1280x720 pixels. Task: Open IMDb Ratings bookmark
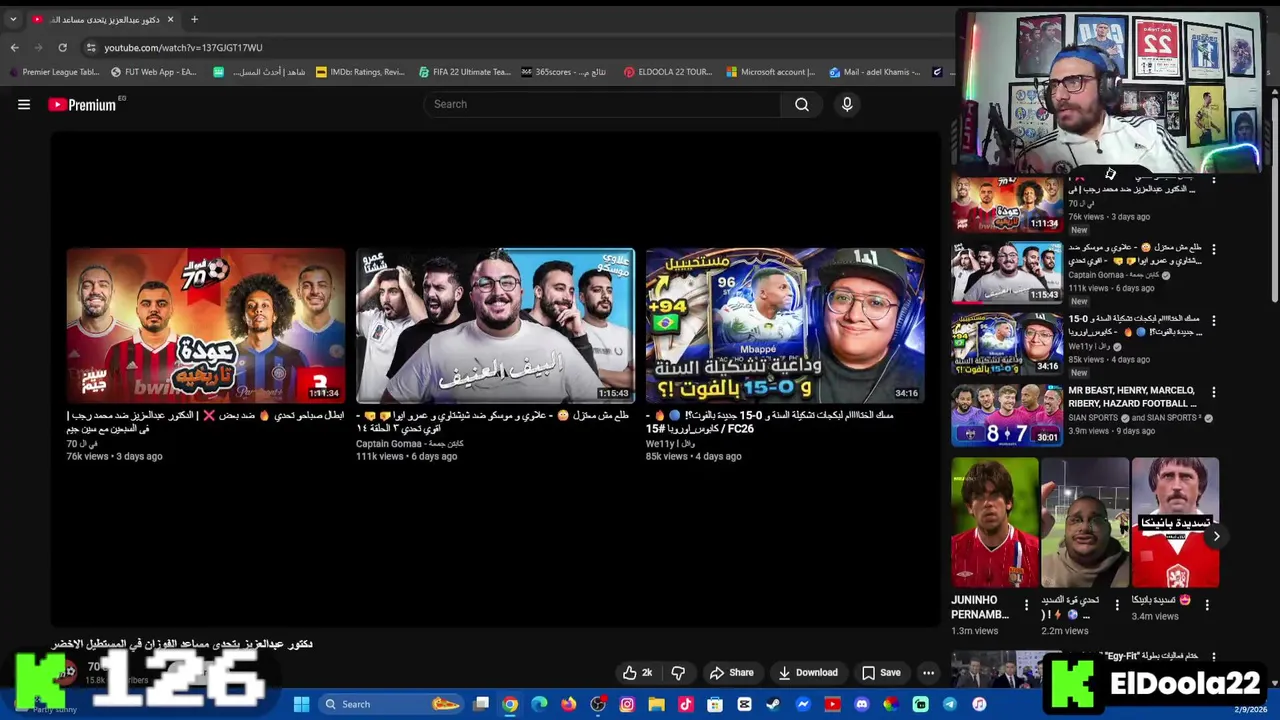[360, 72]
